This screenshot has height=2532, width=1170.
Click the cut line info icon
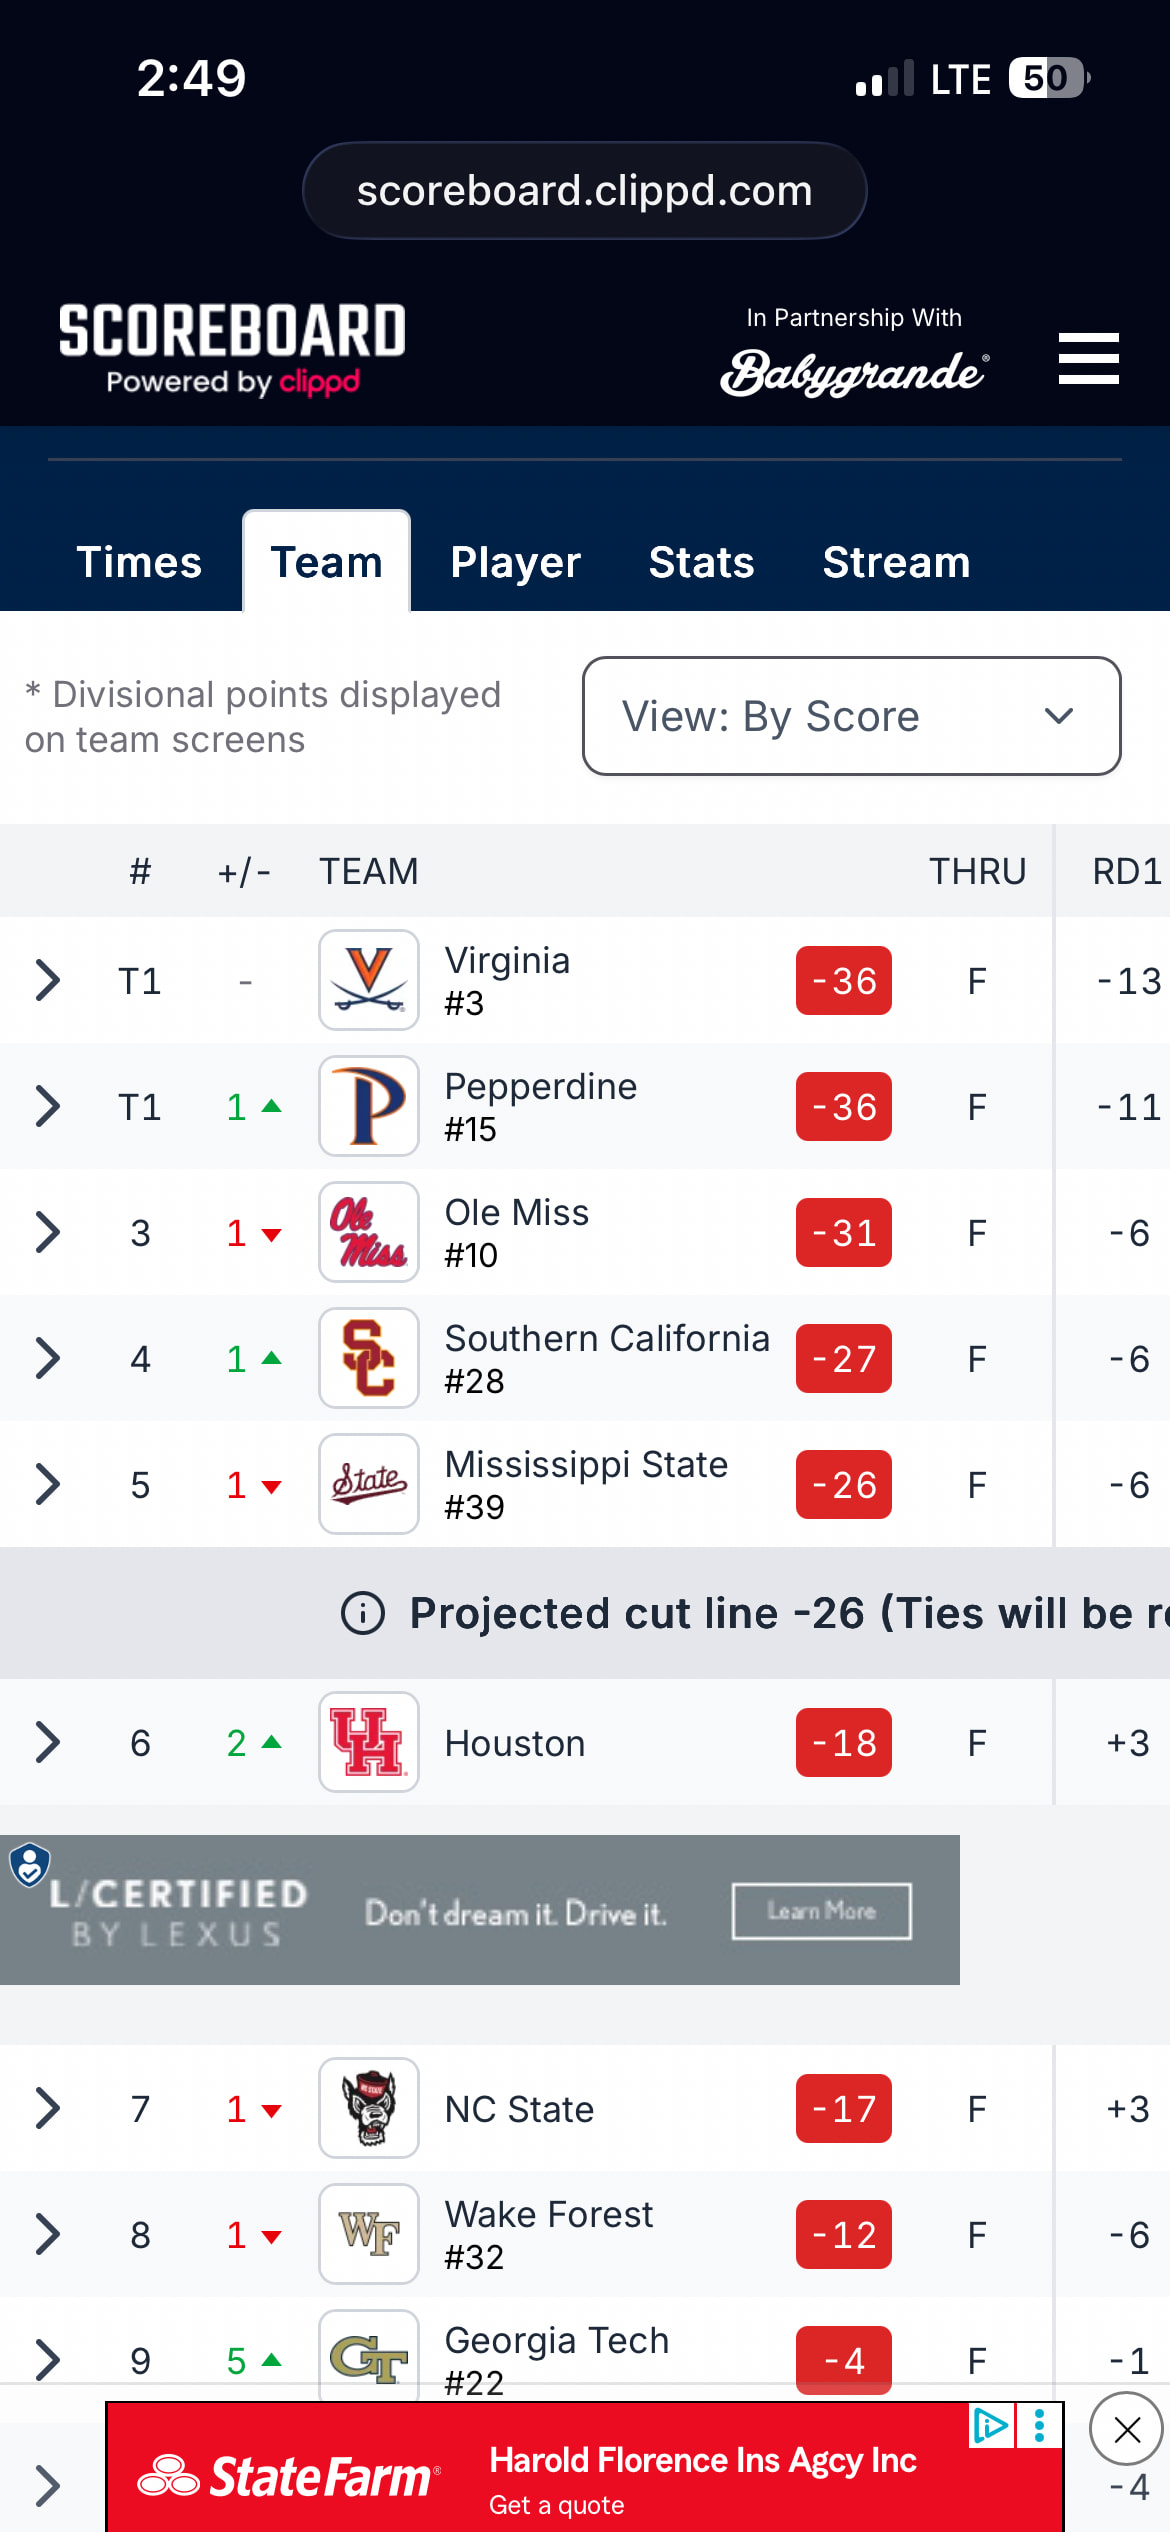[363, 1613]
